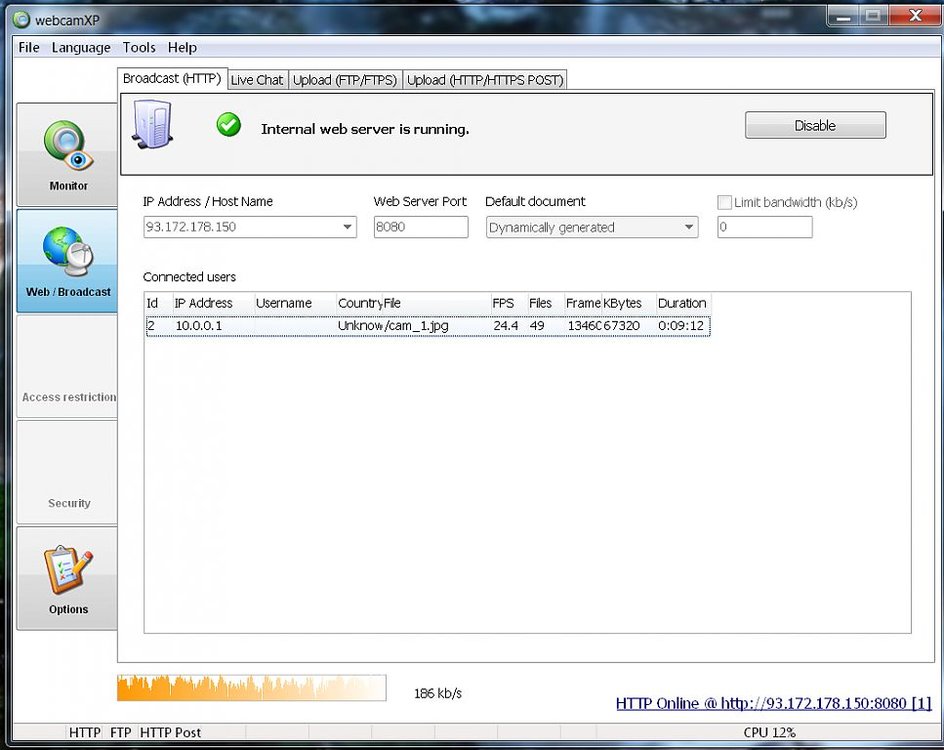
Task: Open the Monitor panel icon
Action: (x=68, y=146)
